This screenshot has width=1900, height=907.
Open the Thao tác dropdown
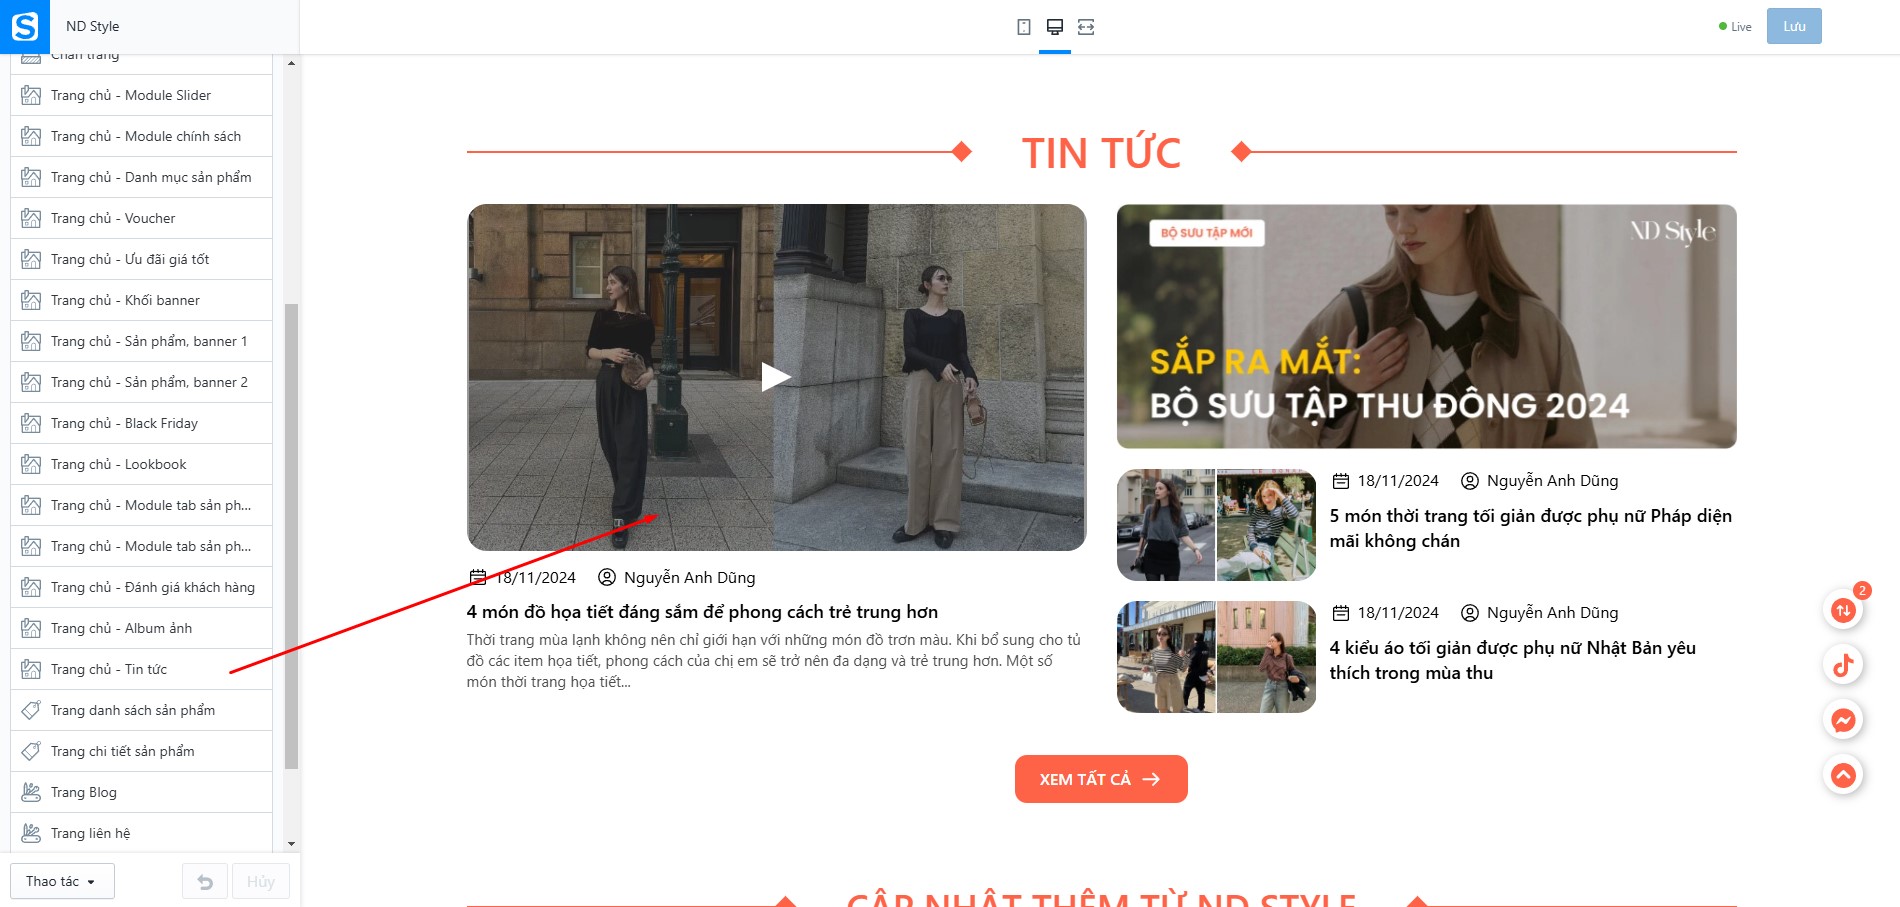coord(62,881)
